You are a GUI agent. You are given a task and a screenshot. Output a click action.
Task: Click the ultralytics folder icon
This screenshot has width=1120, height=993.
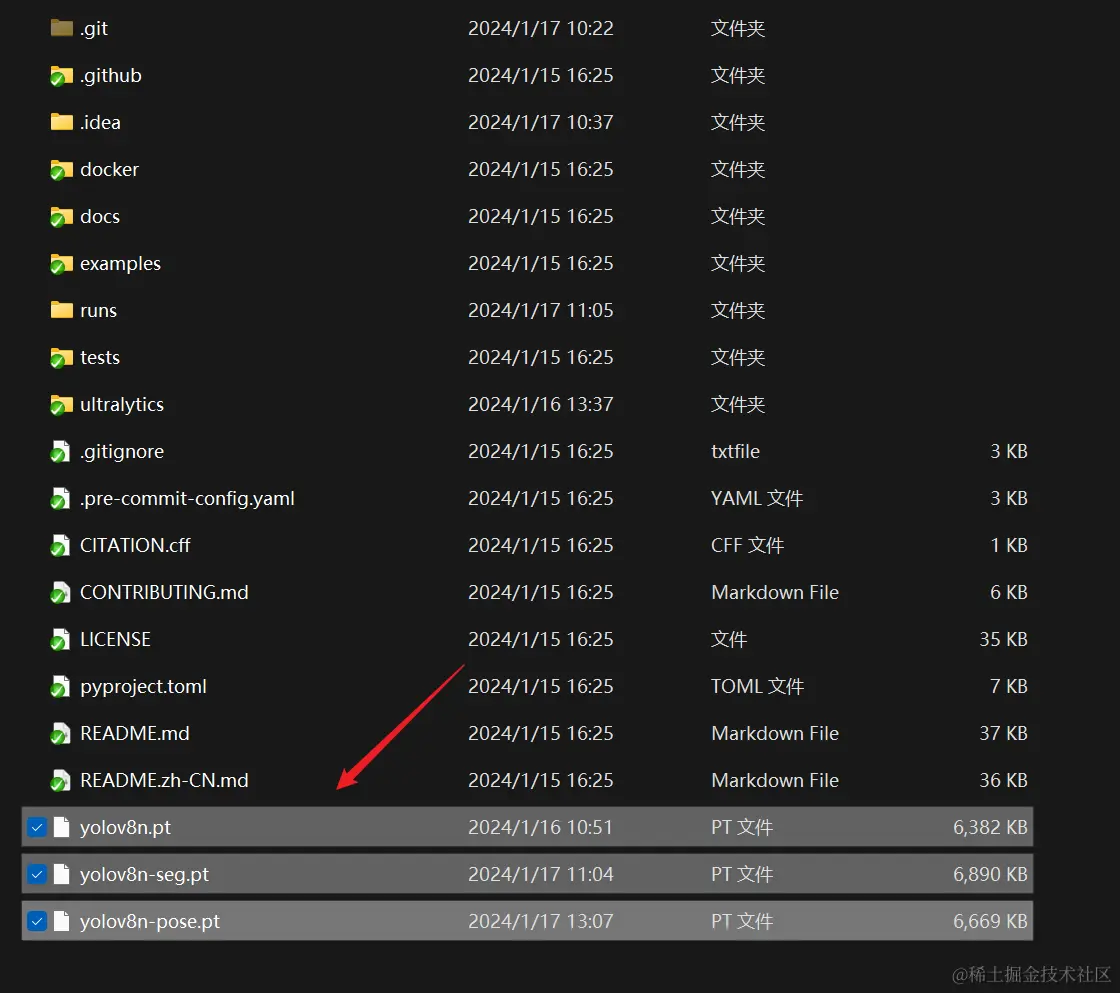pyautogui.click(x=61, y=404)
